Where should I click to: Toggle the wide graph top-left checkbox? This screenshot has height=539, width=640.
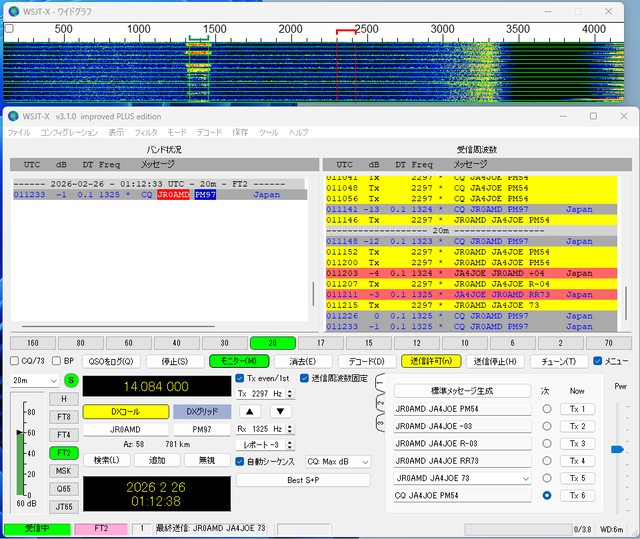pos(9,29)
